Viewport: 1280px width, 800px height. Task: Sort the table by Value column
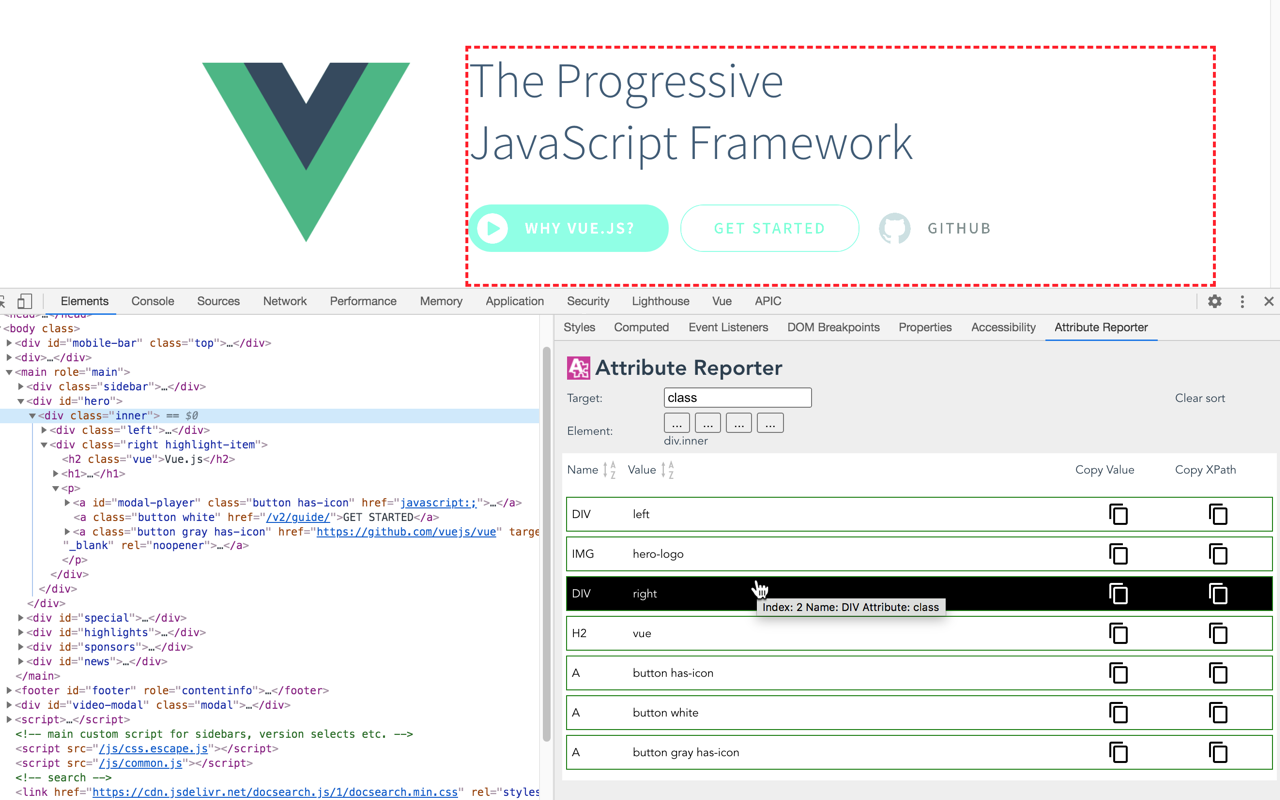coord(668,470)
